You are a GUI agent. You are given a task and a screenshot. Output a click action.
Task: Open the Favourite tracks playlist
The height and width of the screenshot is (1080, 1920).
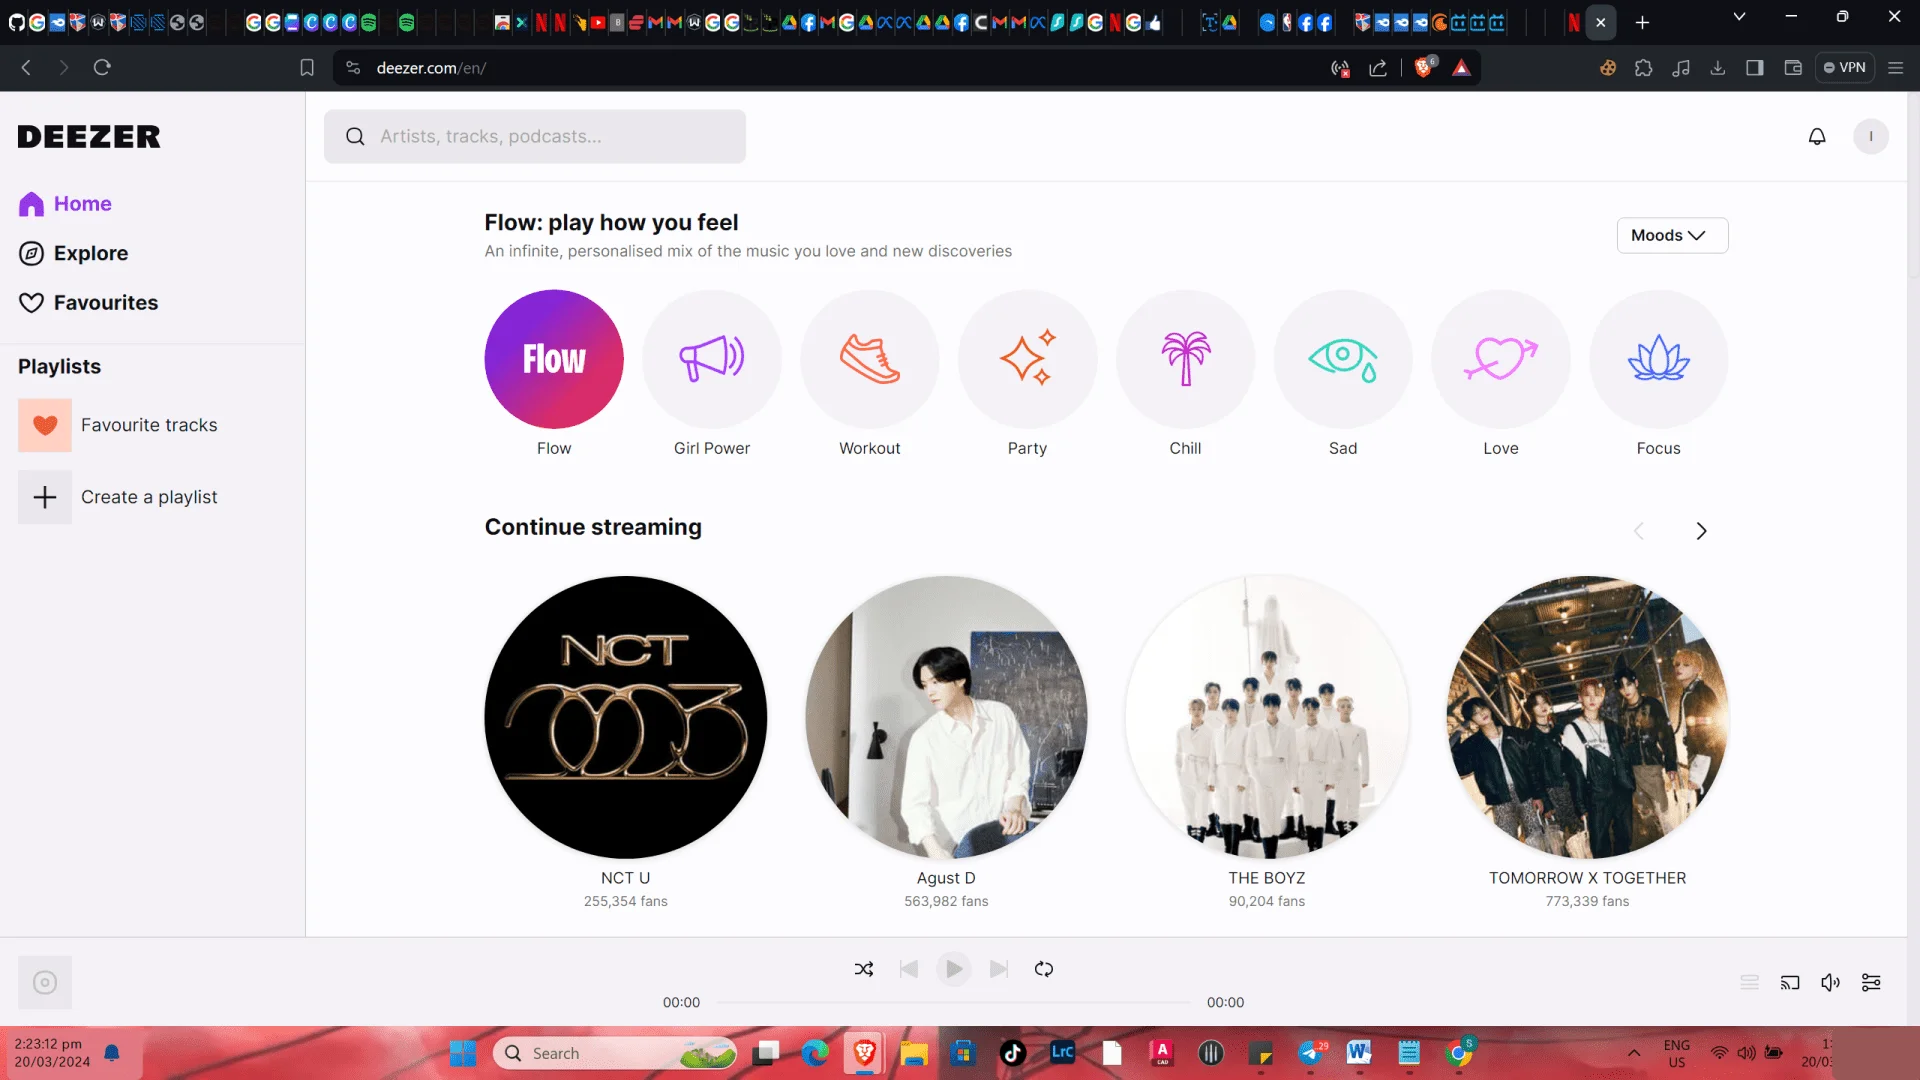pos(118,425)
